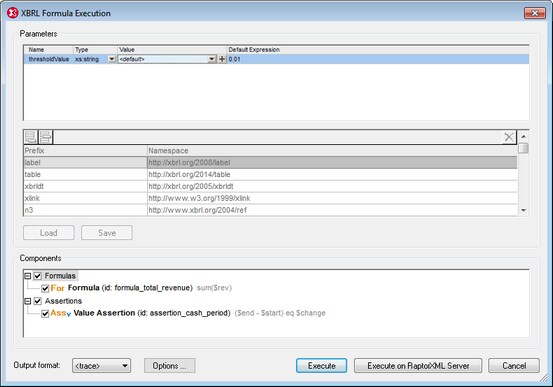Click the Execute button

[321, 366]
